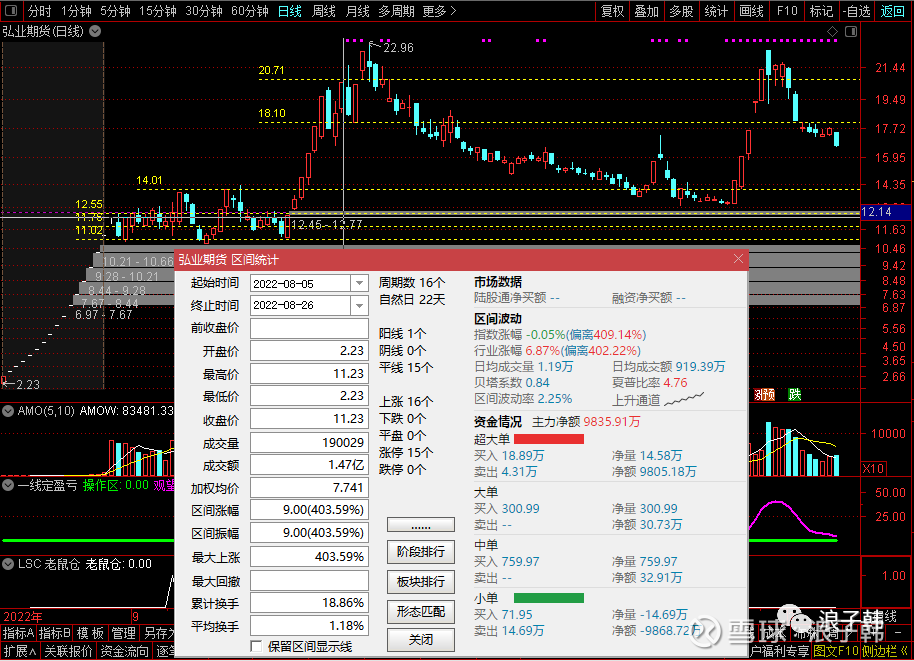The height and width of the screenshot is (661, 914).
Task: Open the 终止时间 date dropdown
Action: 359,305
